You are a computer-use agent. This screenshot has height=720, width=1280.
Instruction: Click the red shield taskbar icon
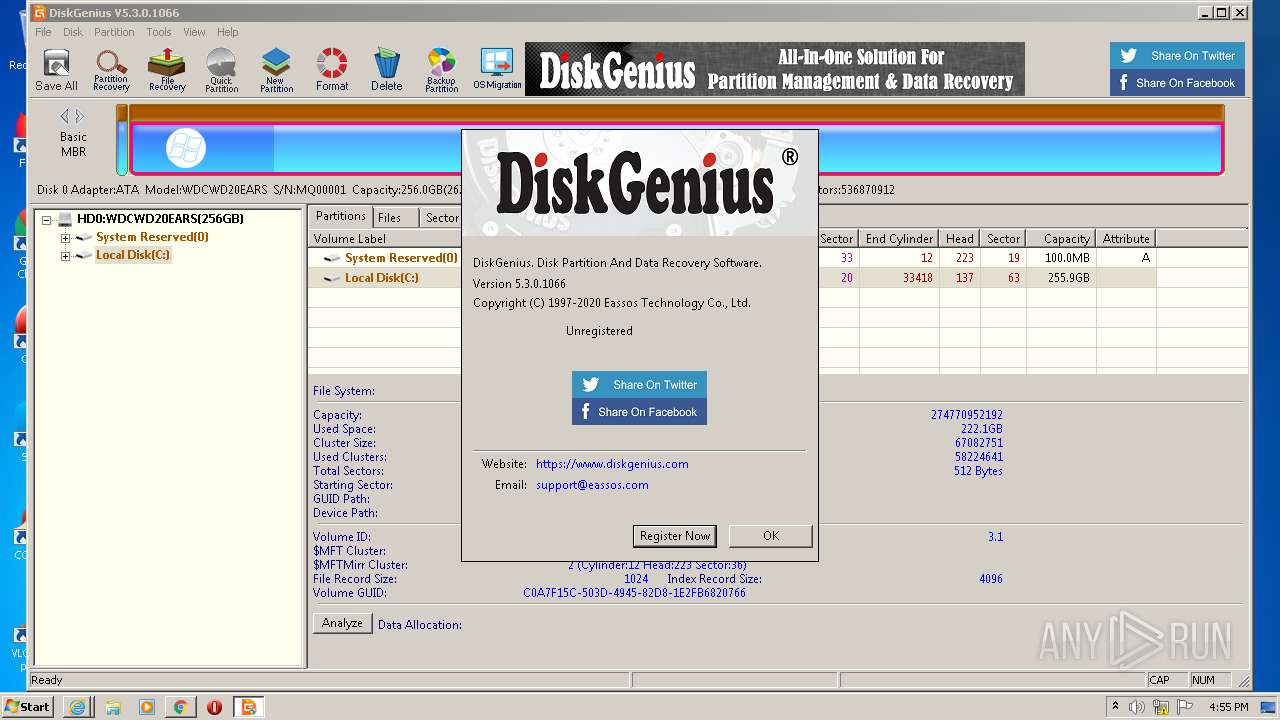pos(214,707)
